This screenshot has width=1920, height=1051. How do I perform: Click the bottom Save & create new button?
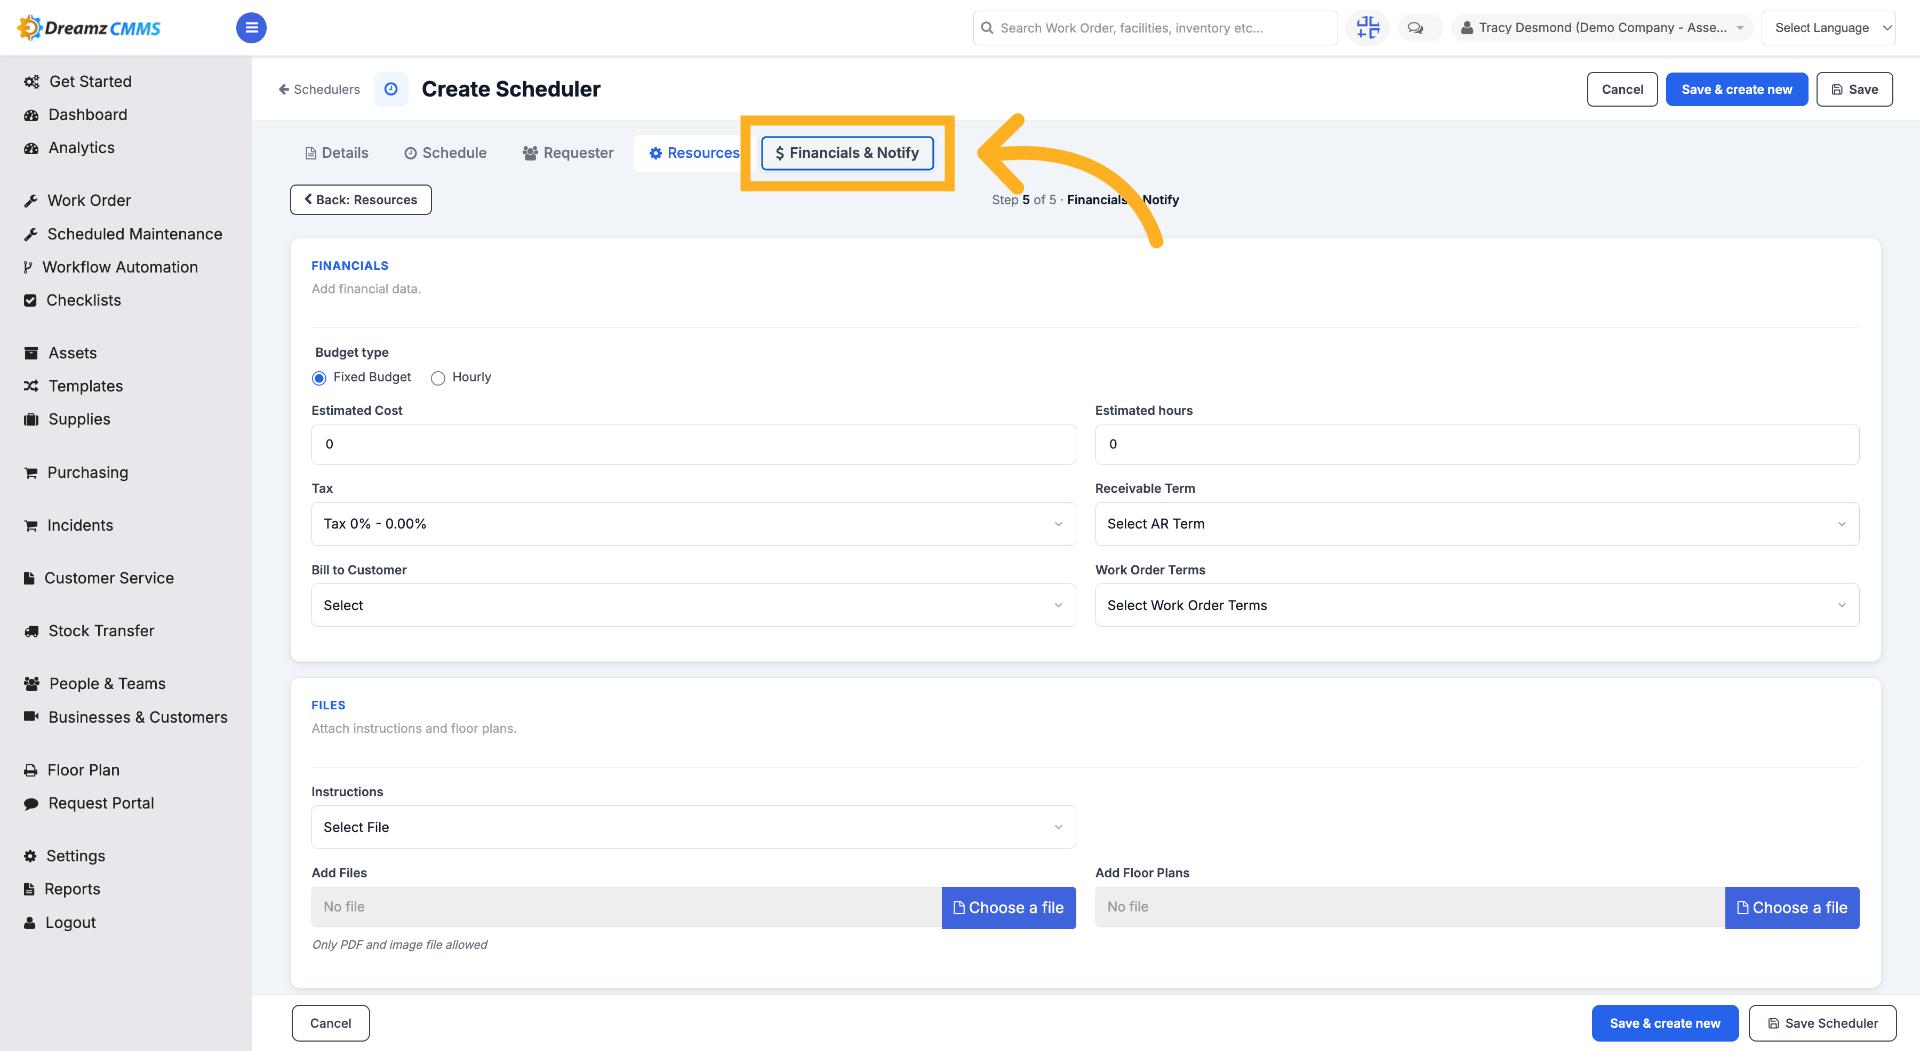click(1665, 1023)
